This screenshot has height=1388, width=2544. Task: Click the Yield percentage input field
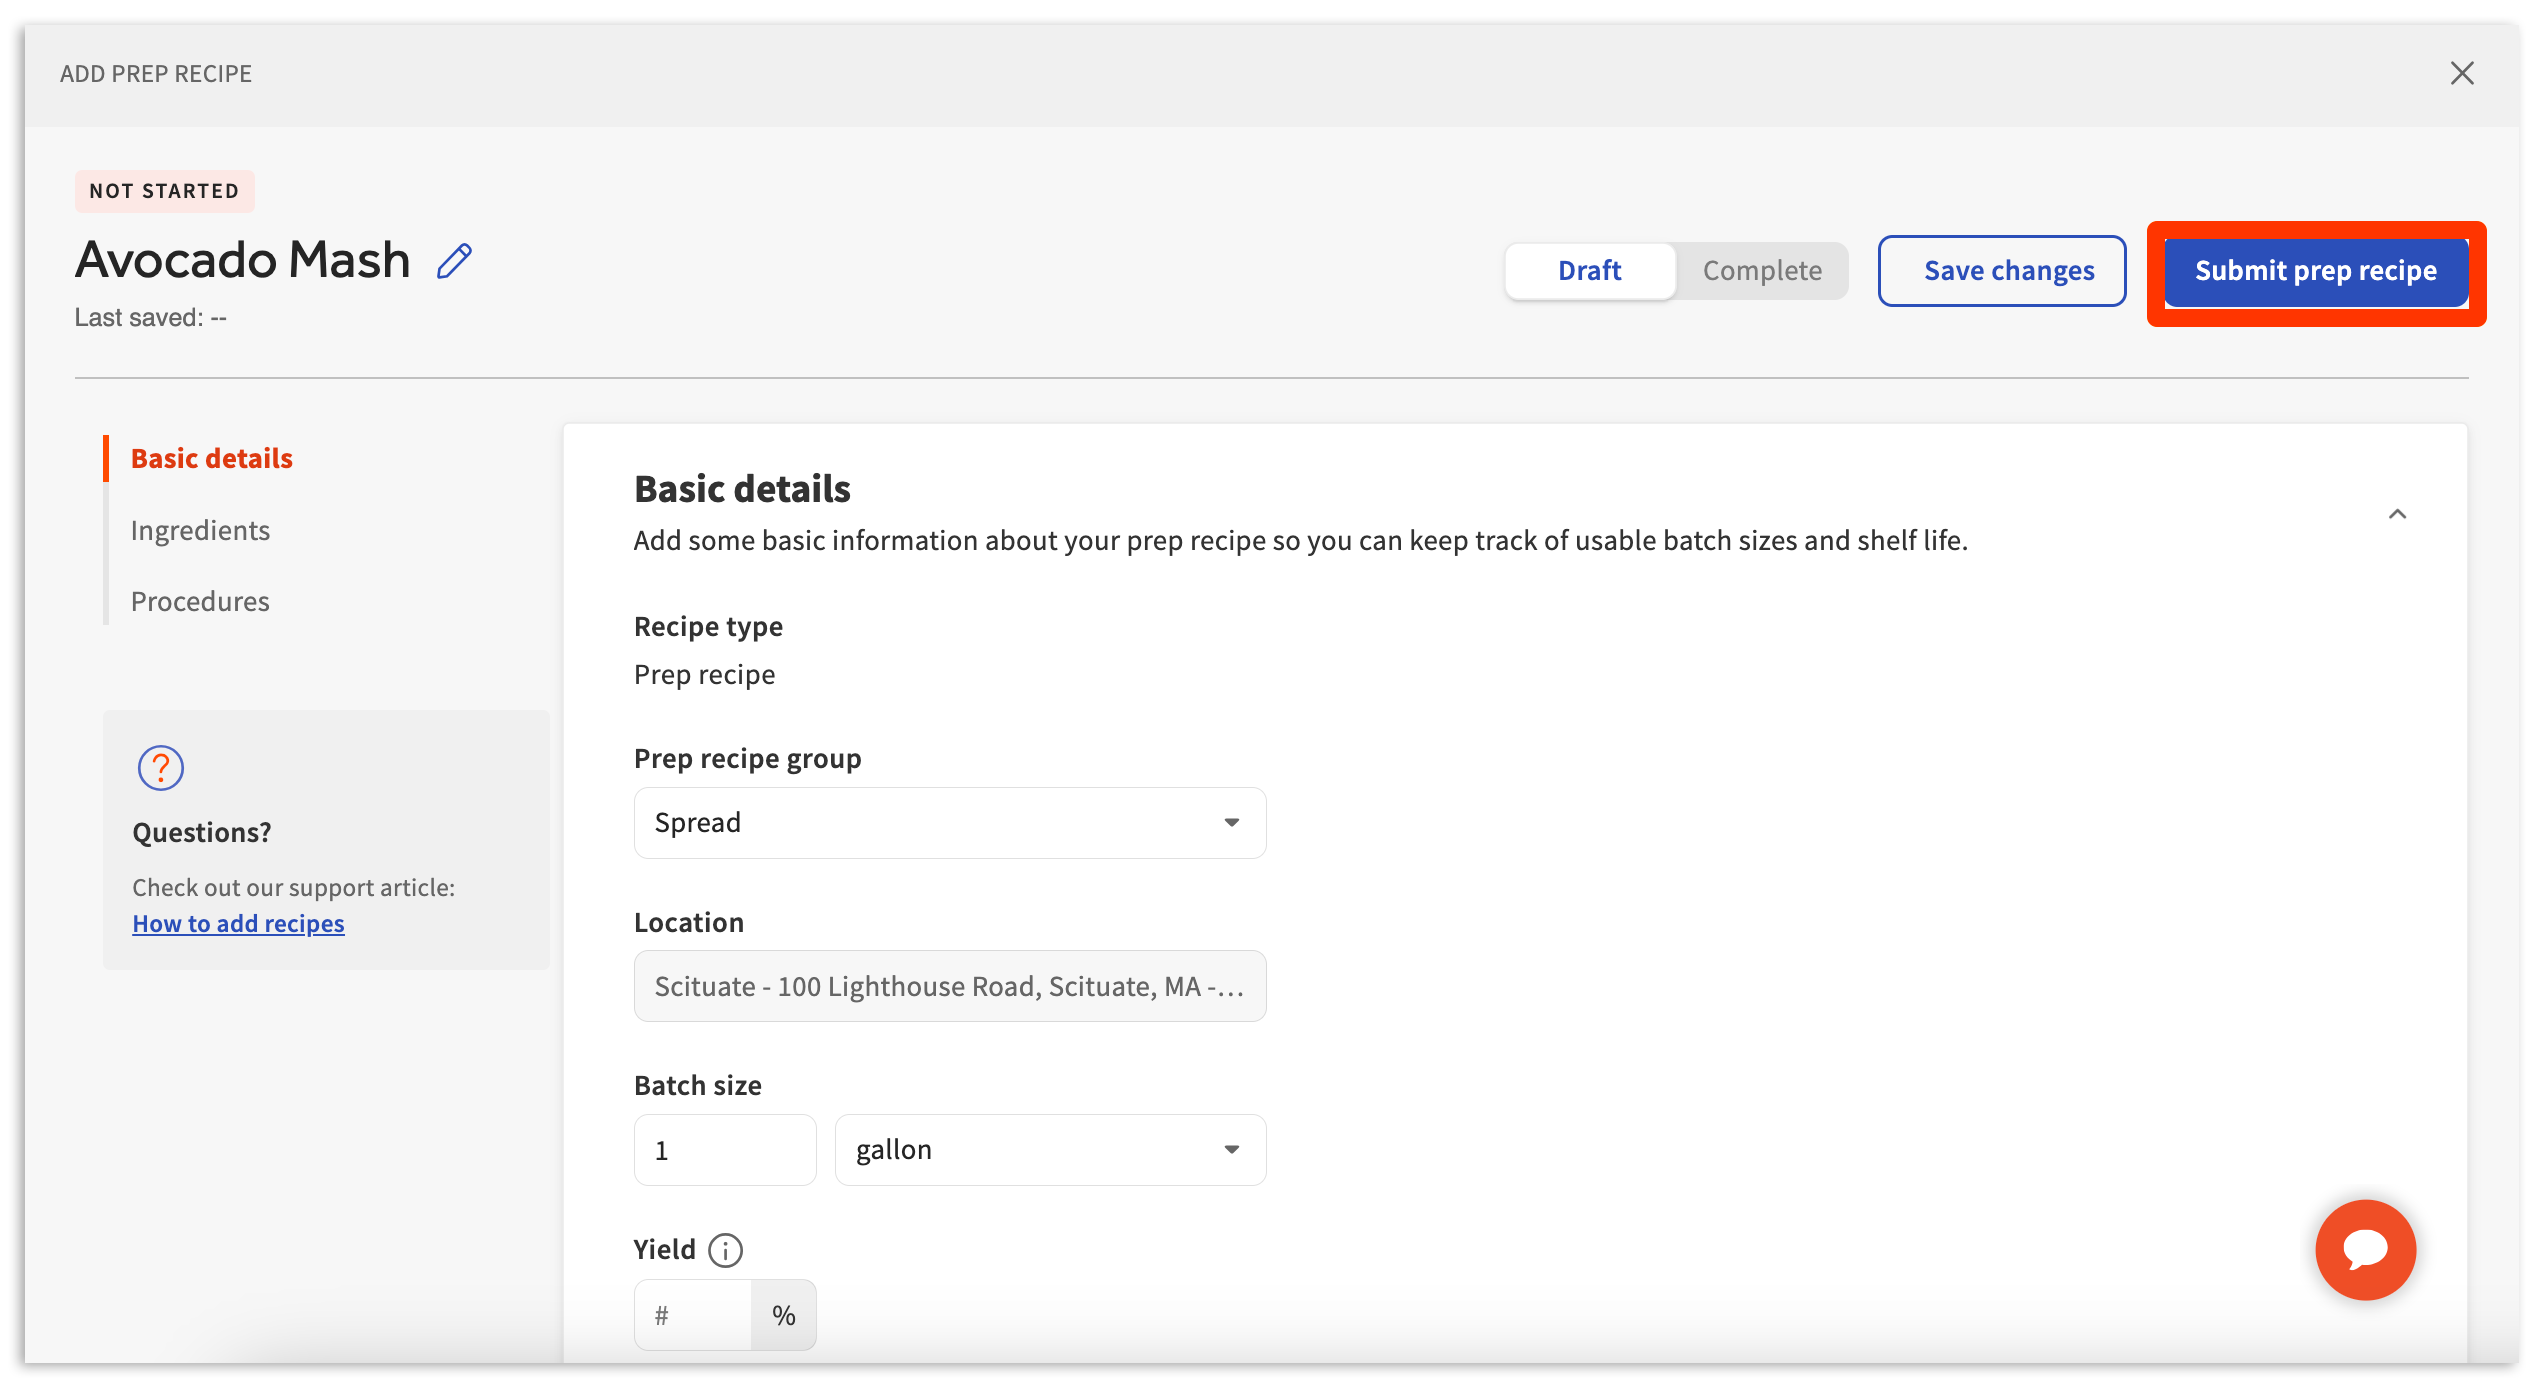tap(693, 1315)
